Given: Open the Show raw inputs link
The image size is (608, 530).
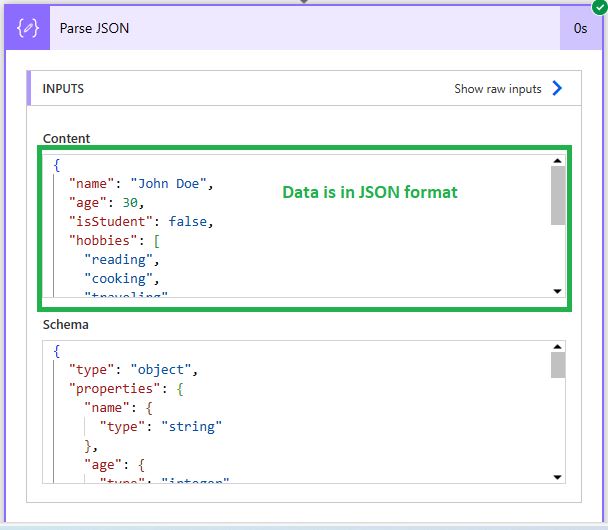Looking at the screenshot, I should [498, 89].
